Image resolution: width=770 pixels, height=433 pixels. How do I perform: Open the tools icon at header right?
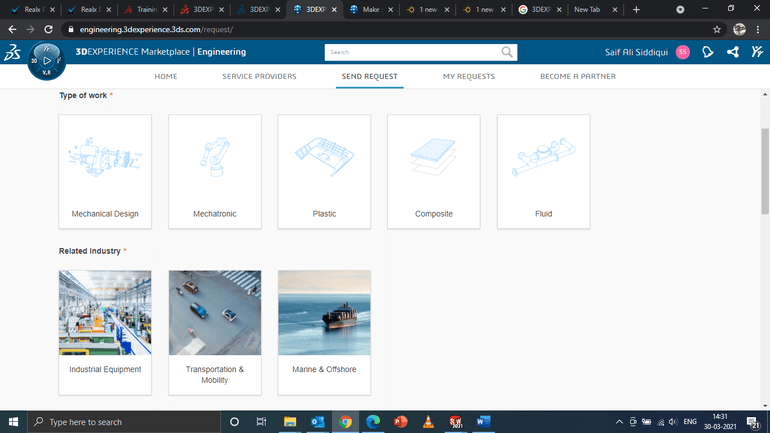pos(757,52)
